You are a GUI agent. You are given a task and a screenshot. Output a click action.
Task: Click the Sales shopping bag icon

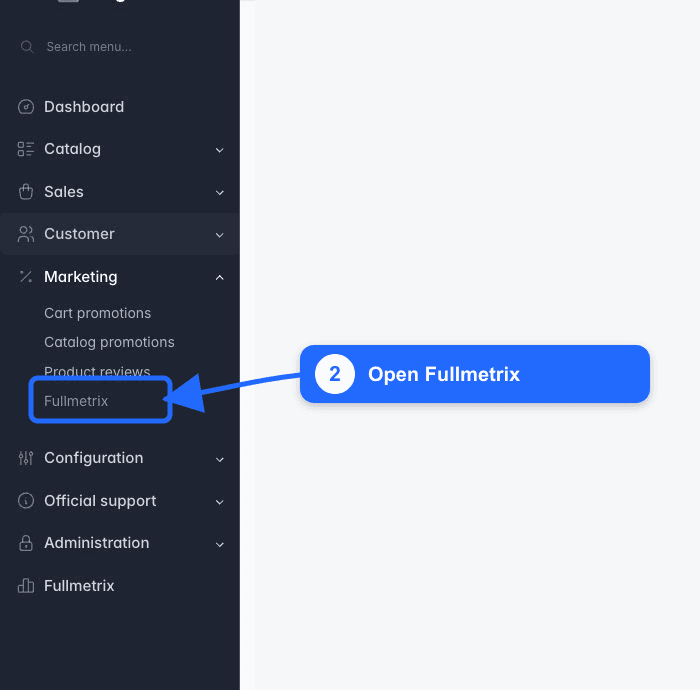click(26, 191)
